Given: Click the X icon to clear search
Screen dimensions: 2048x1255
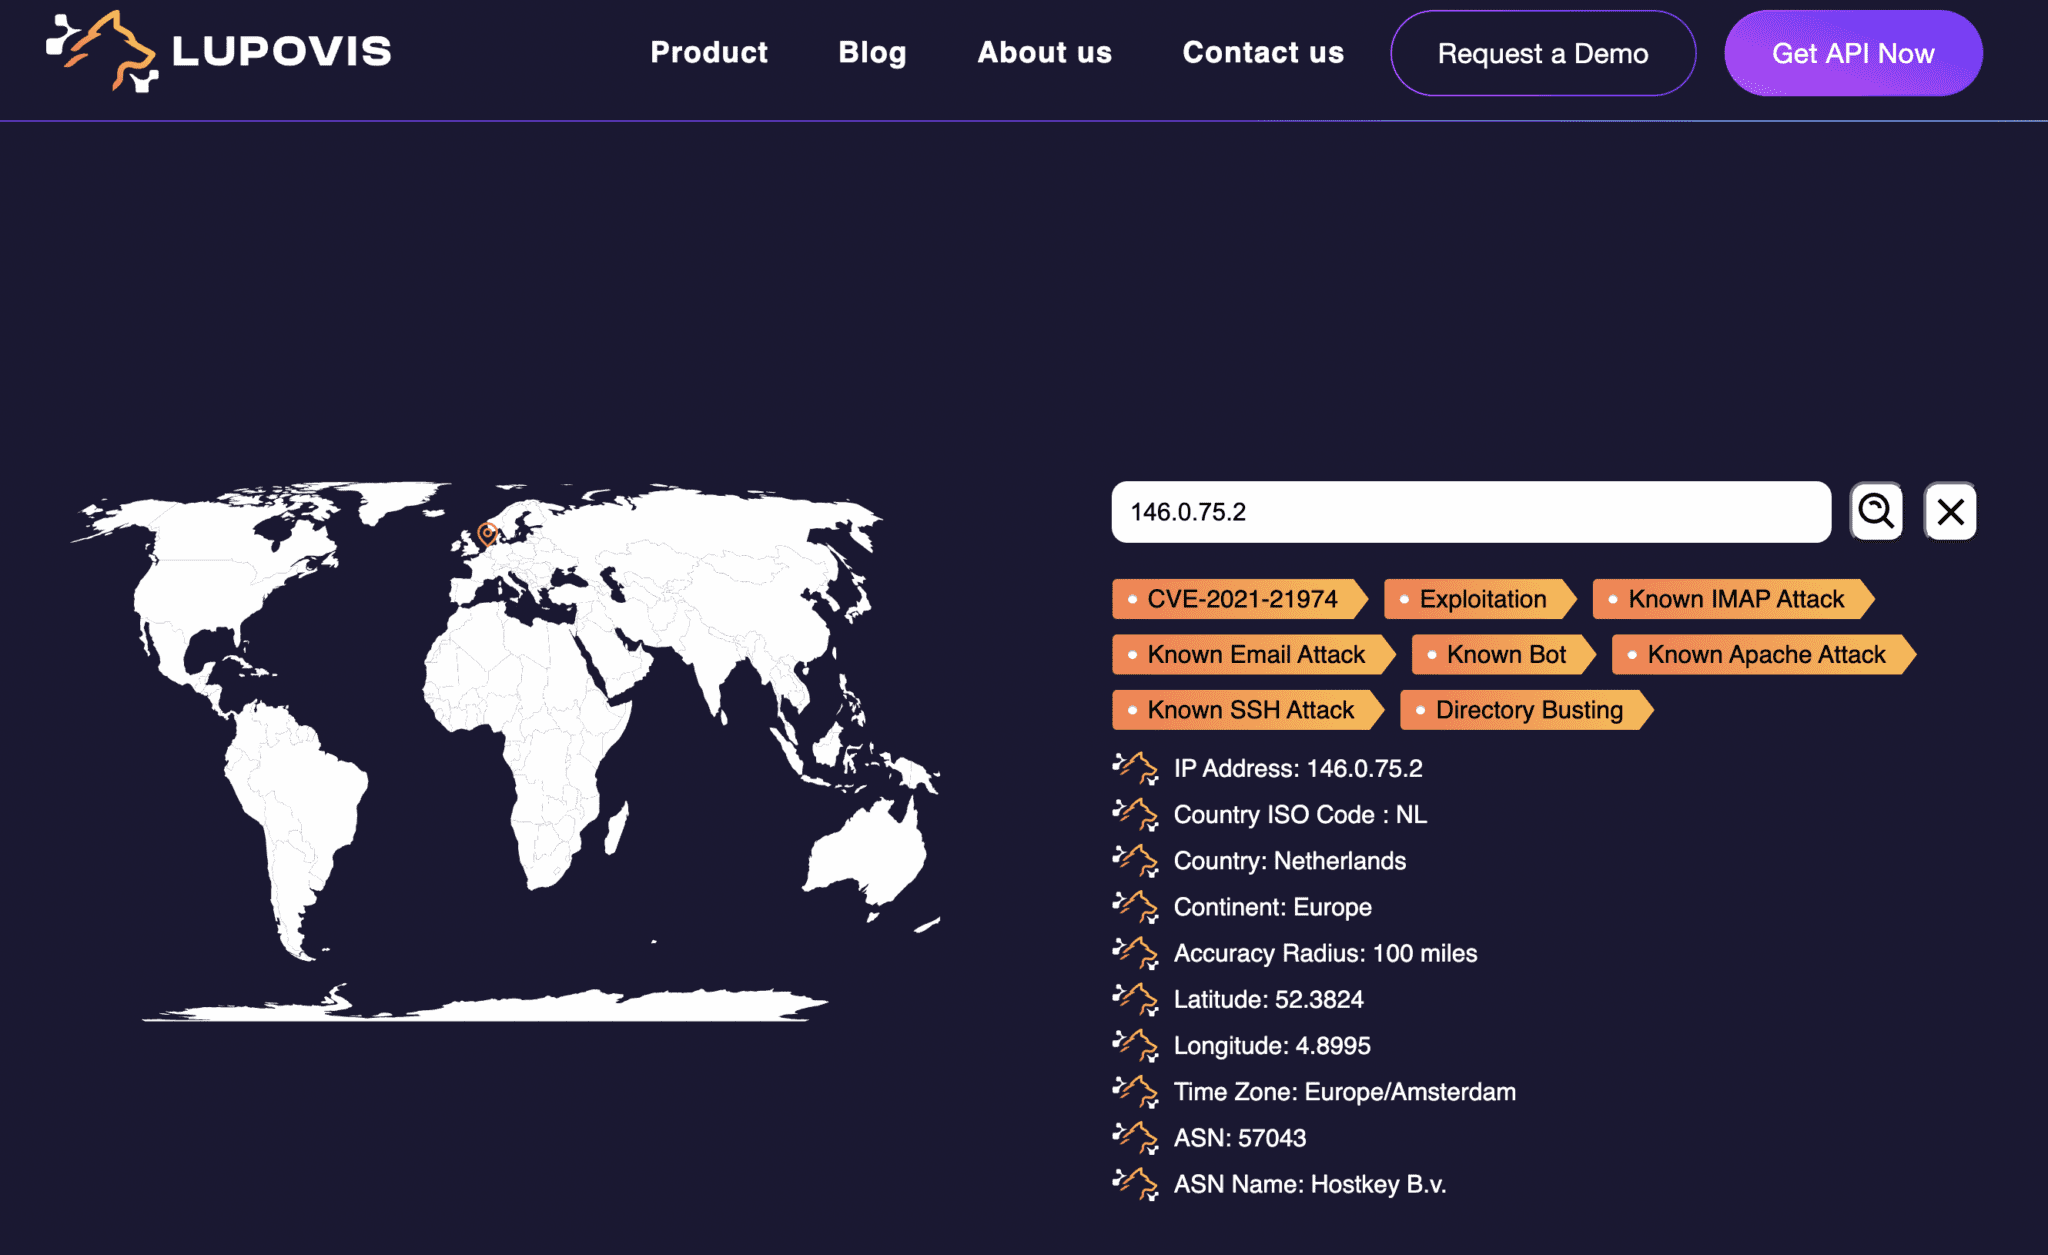Looking at the screenshot, I should (x=1949, y=512).
